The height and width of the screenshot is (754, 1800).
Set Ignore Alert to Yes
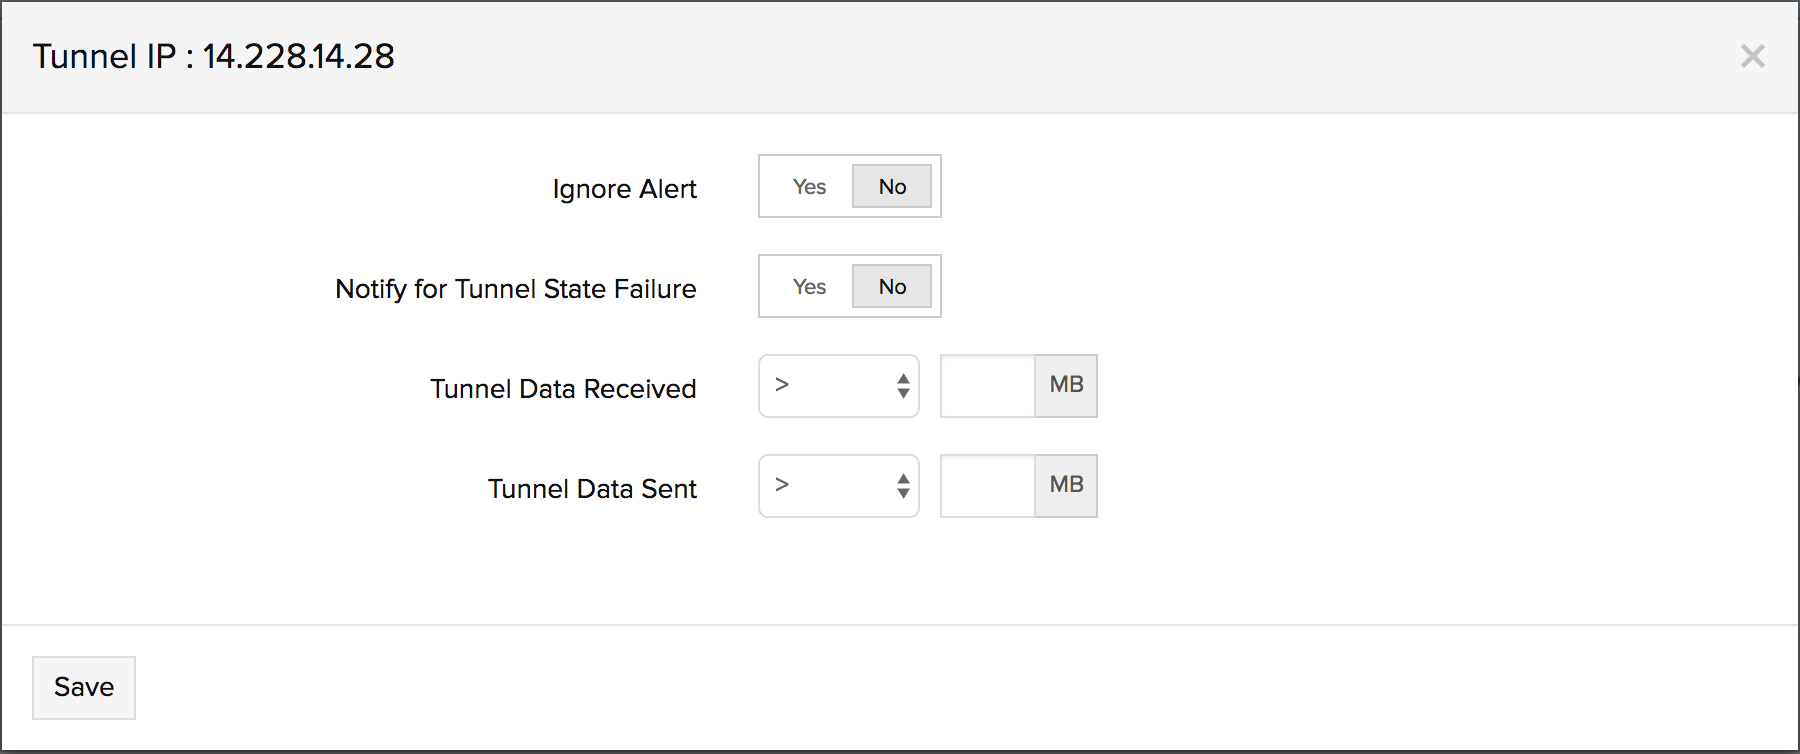click(809, 187)
